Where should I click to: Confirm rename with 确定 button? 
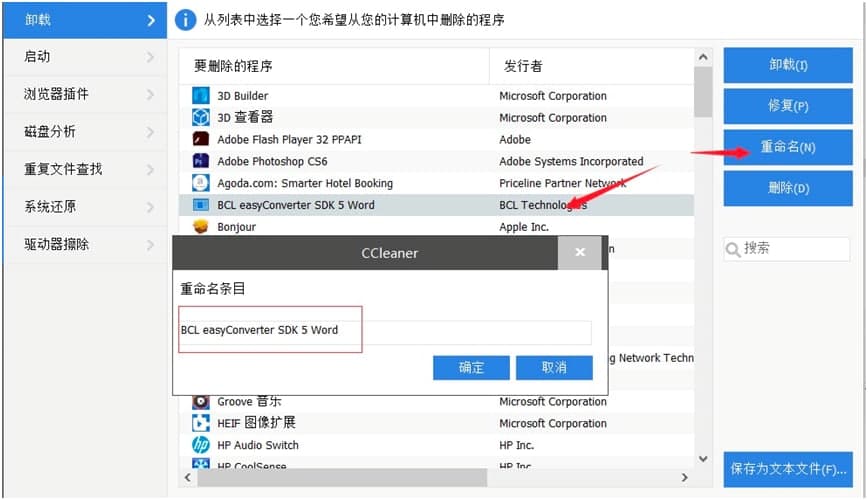471,367
